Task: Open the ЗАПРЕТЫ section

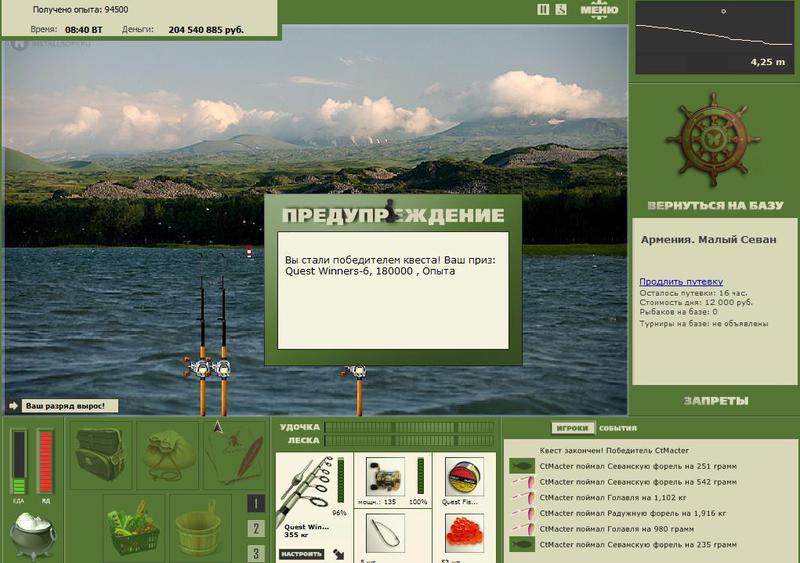Action: (716, 401)
